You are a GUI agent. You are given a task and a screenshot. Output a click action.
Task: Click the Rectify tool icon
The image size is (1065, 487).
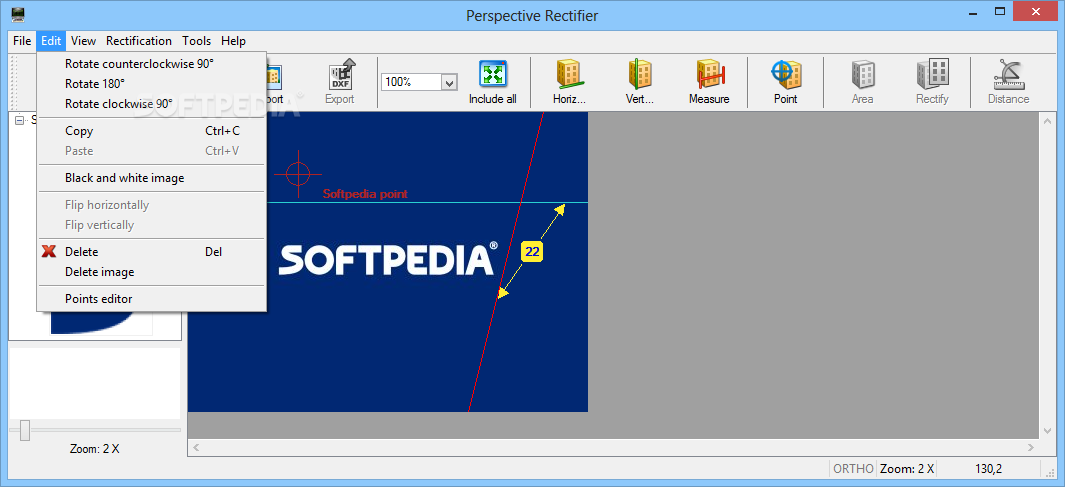(x=932, y=73)
